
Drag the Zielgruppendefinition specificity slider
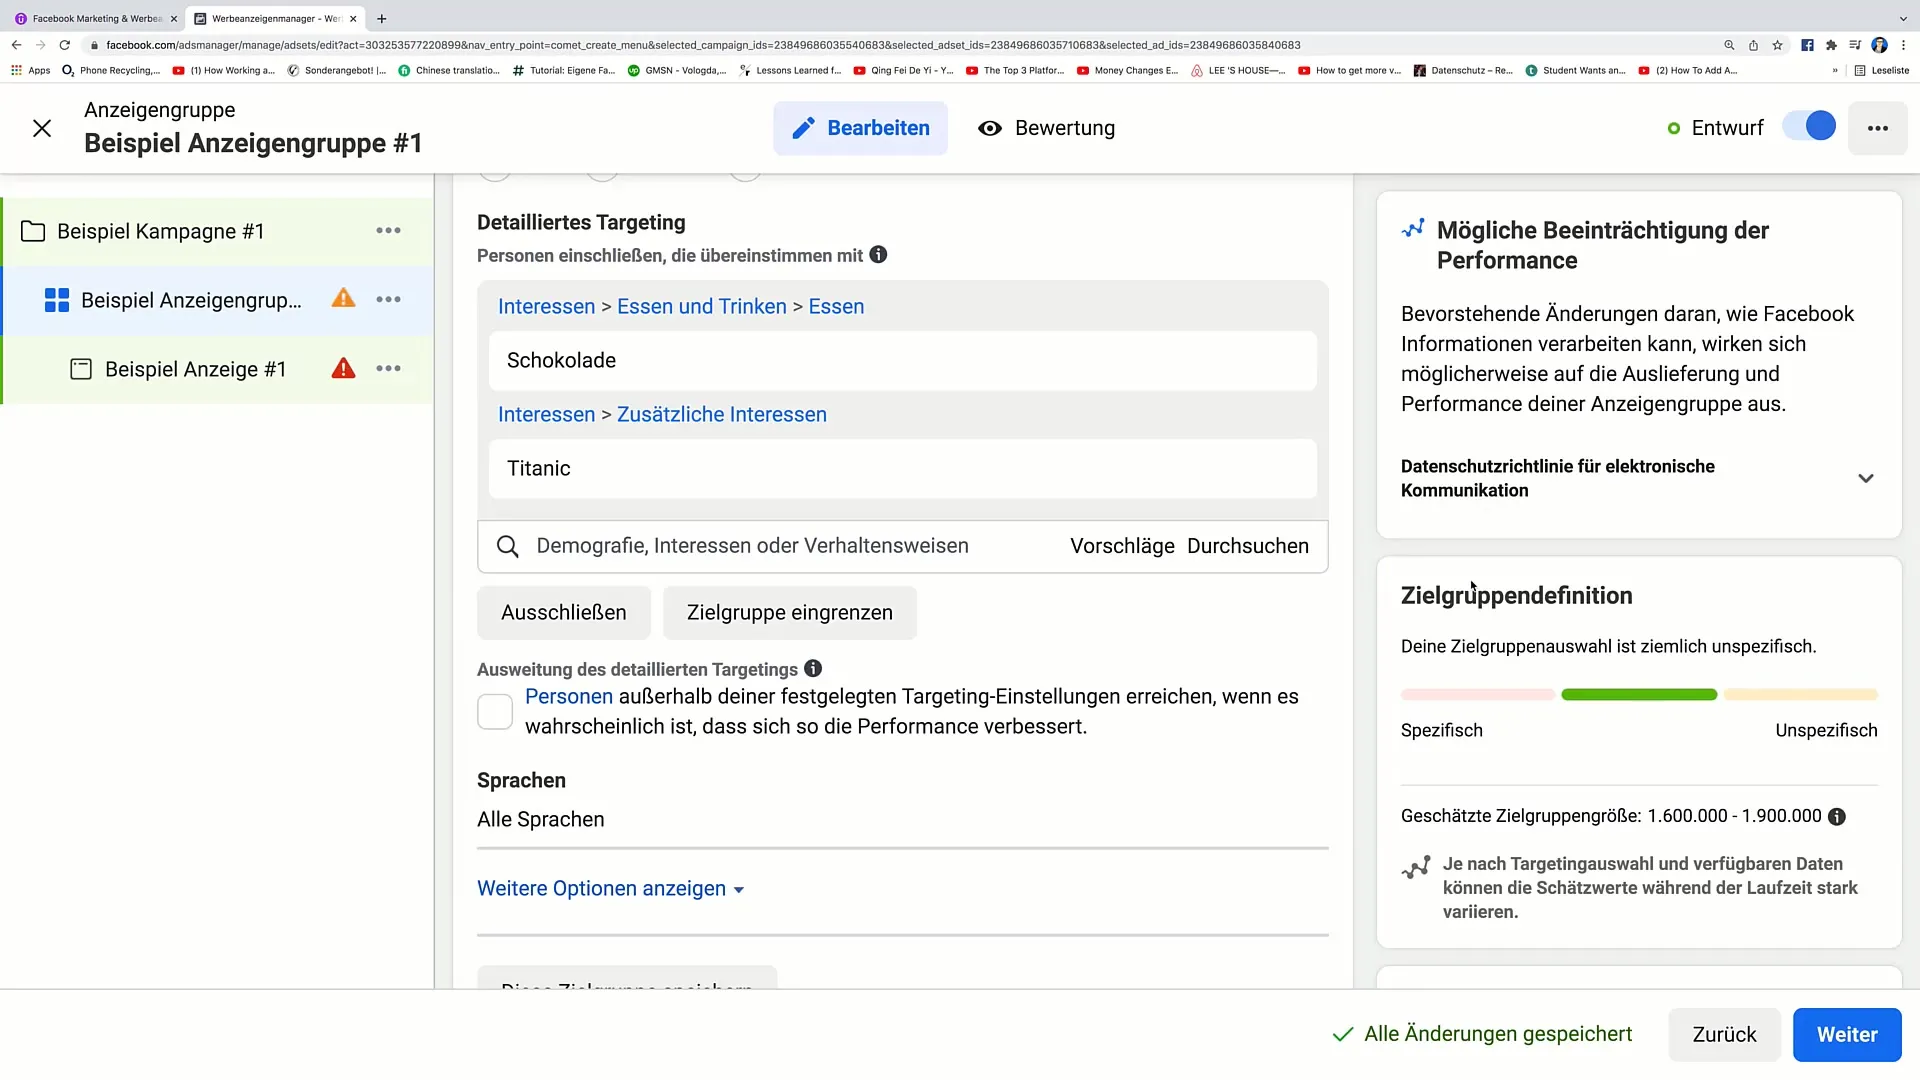click(1640, 695)
